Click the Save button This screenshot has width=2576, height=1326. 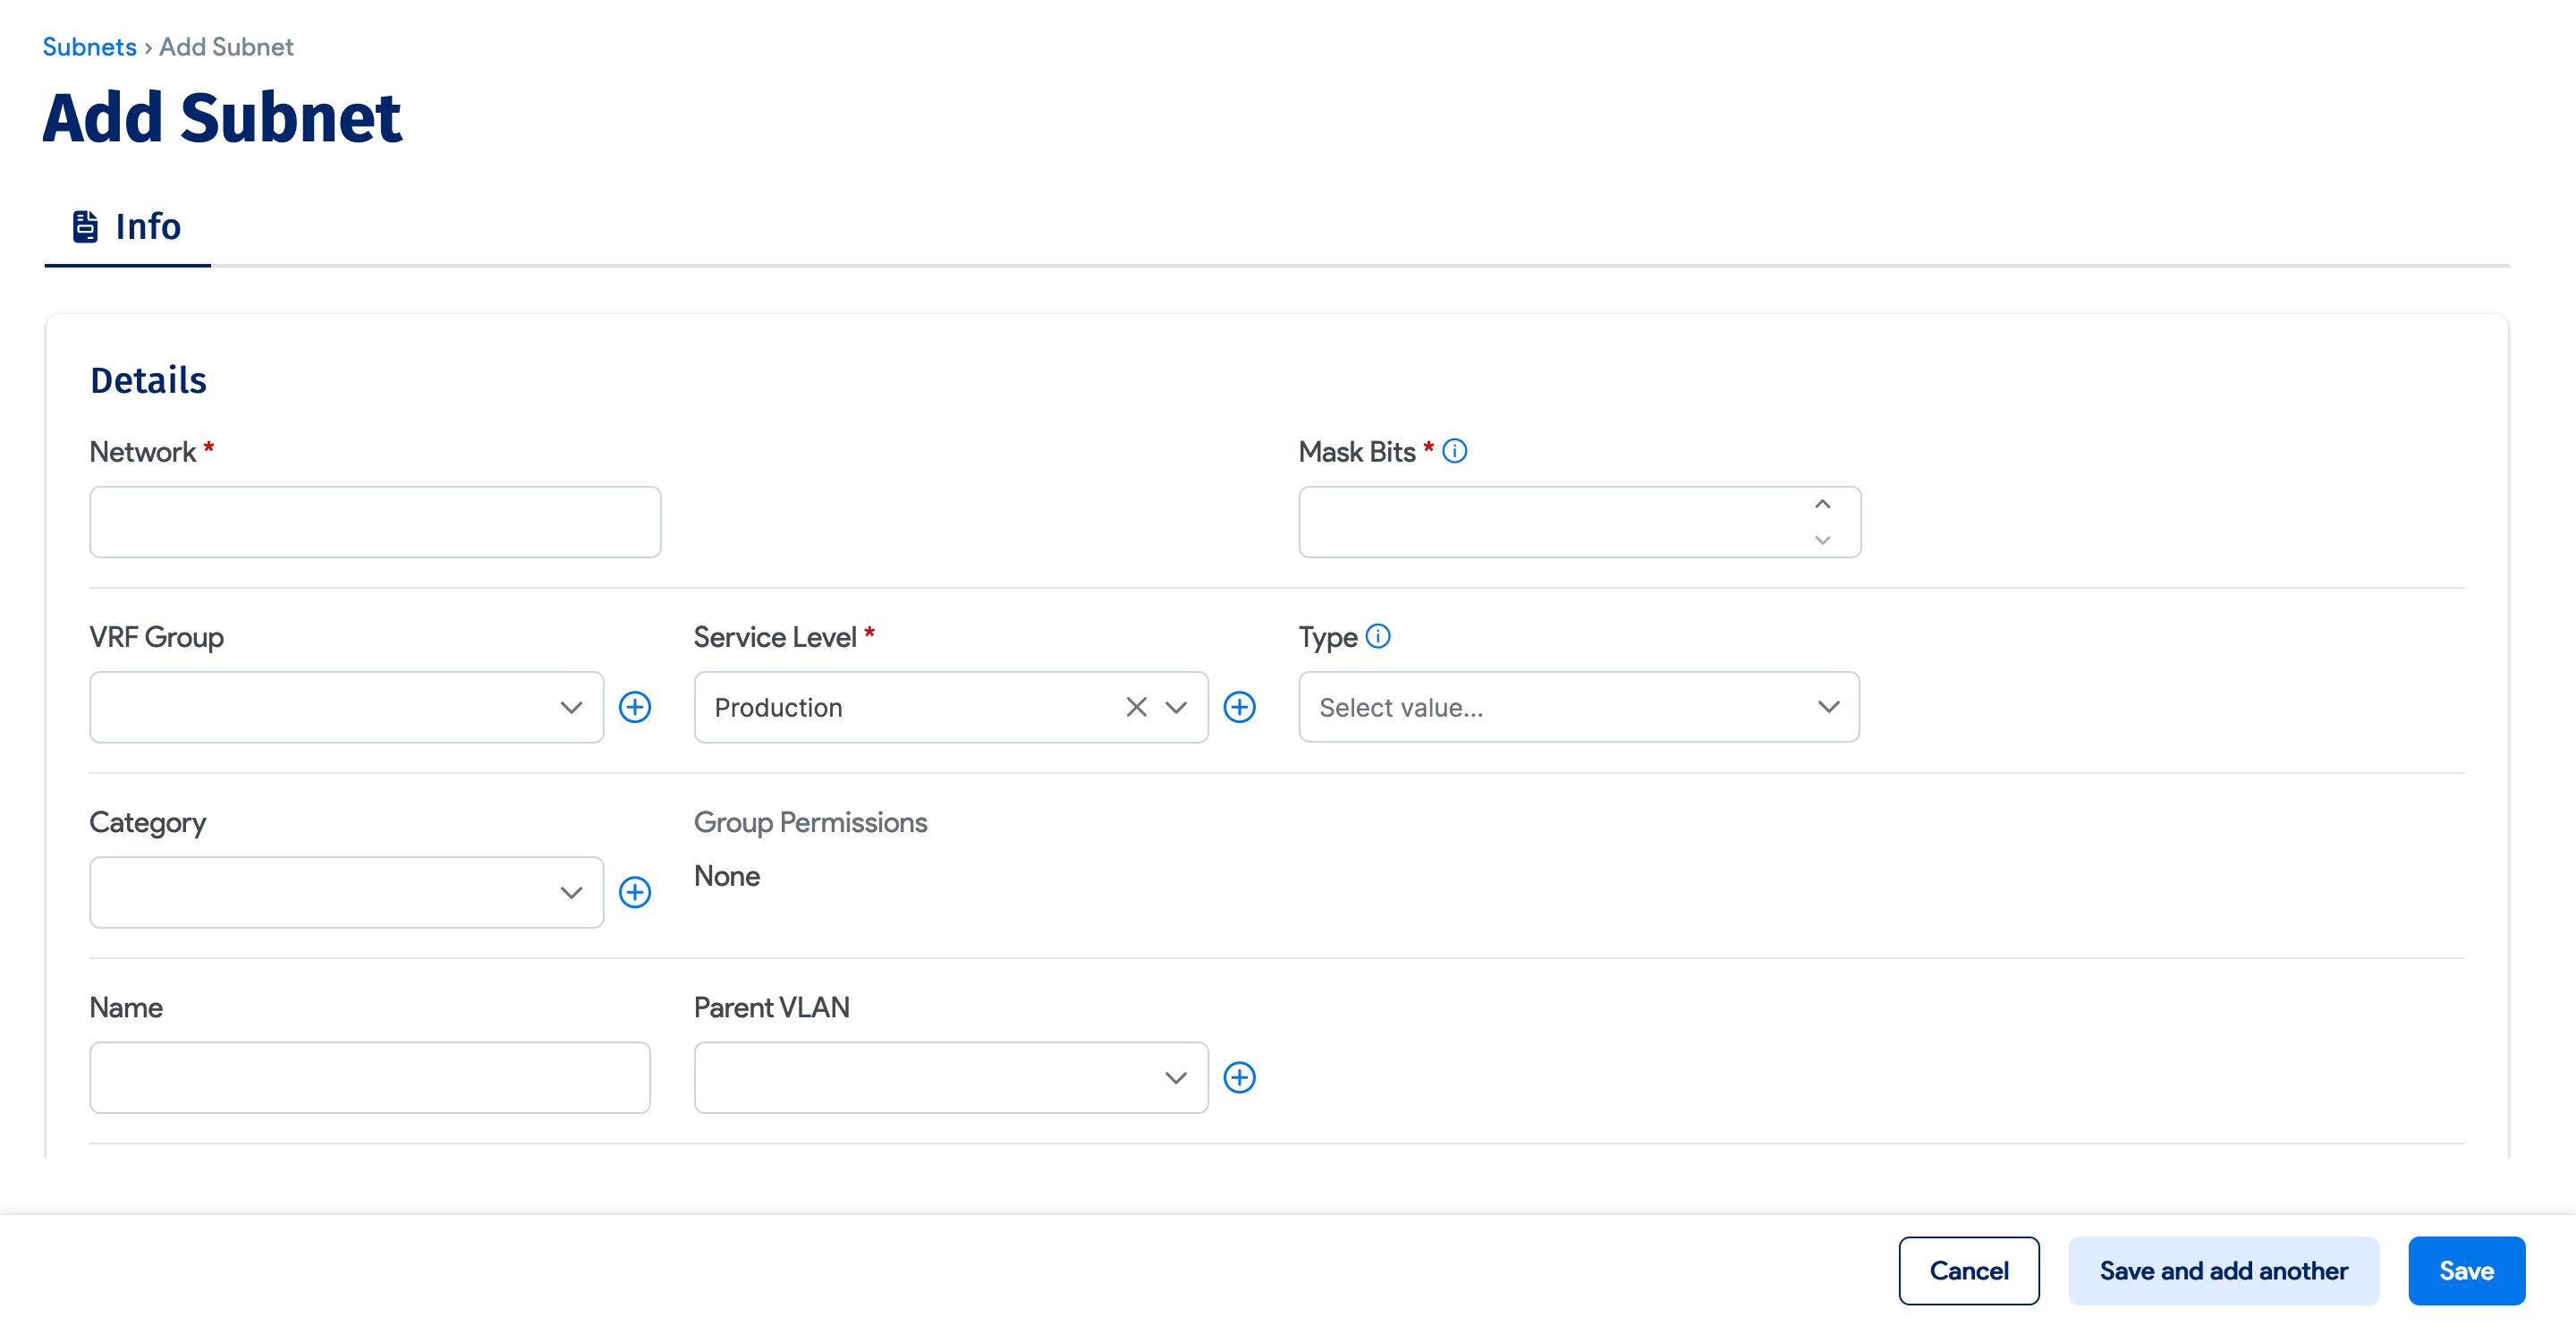(x=2466, y=1270)
